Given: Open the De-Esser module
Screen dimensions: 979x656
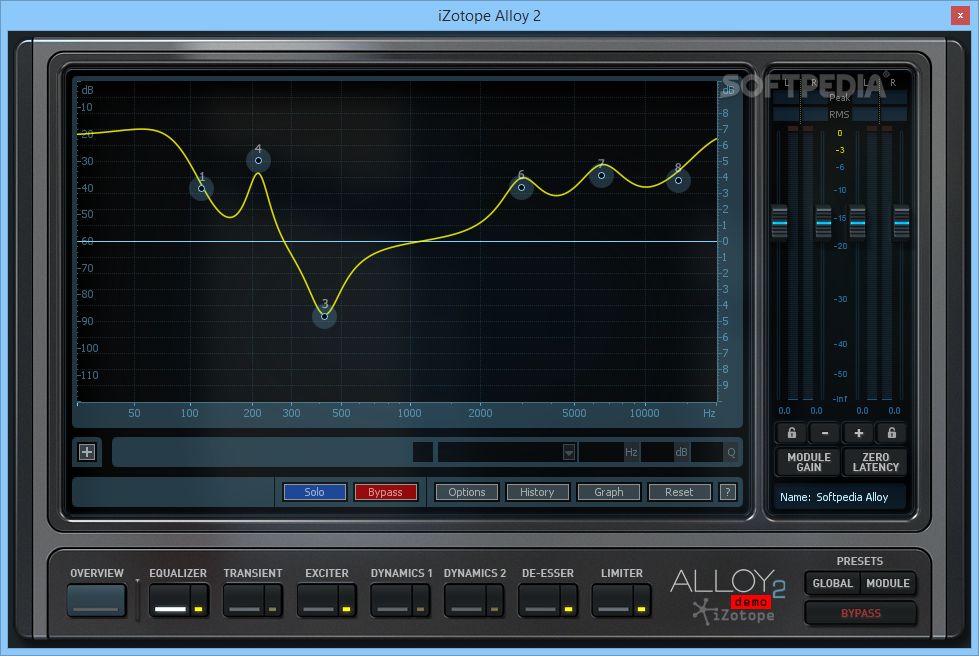Looking at the screenshot, I should (x=539, y=600).
